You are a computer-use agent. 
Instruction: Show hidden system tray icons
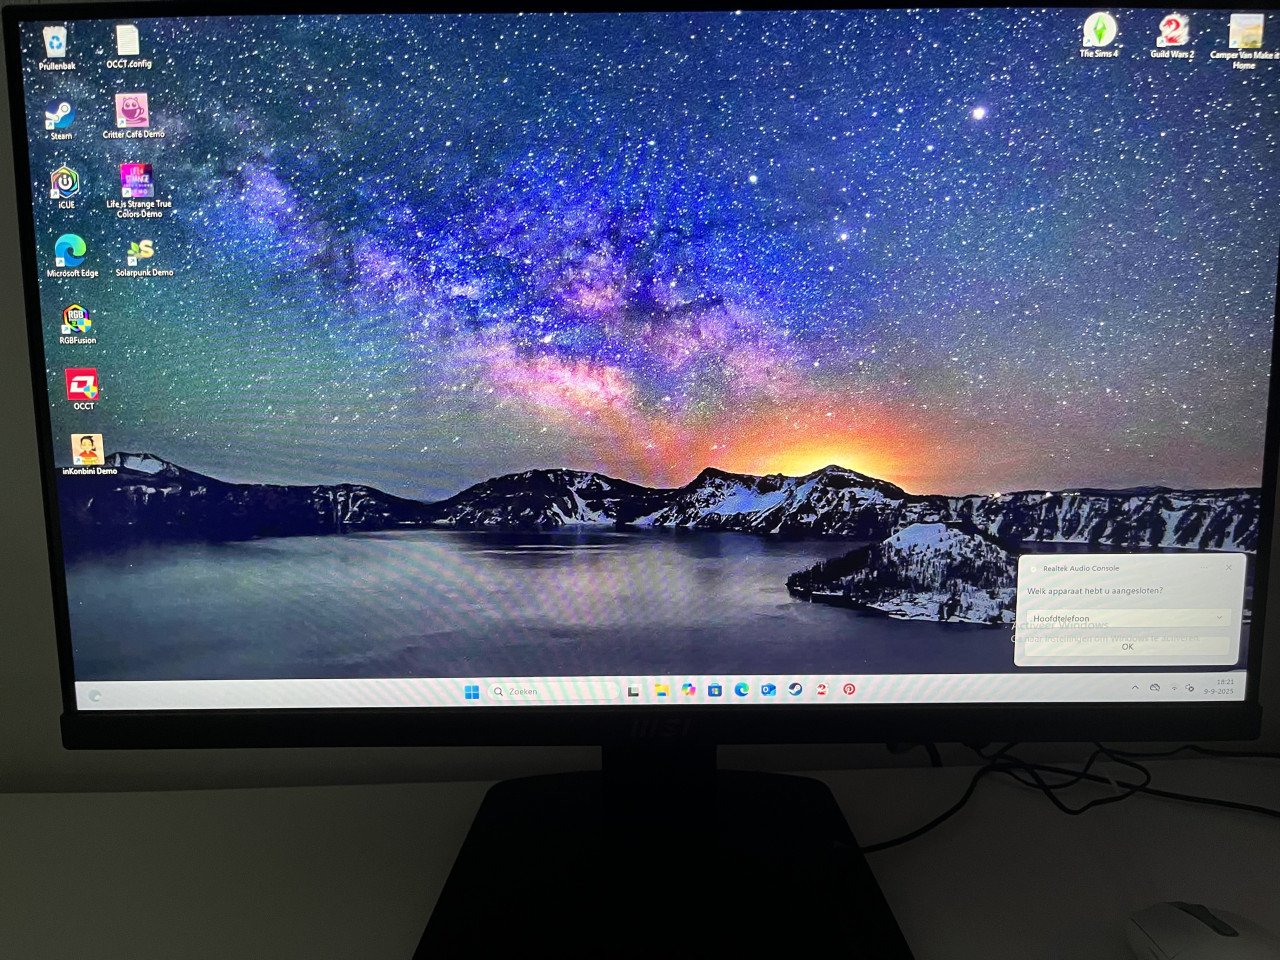(1135, 688)
